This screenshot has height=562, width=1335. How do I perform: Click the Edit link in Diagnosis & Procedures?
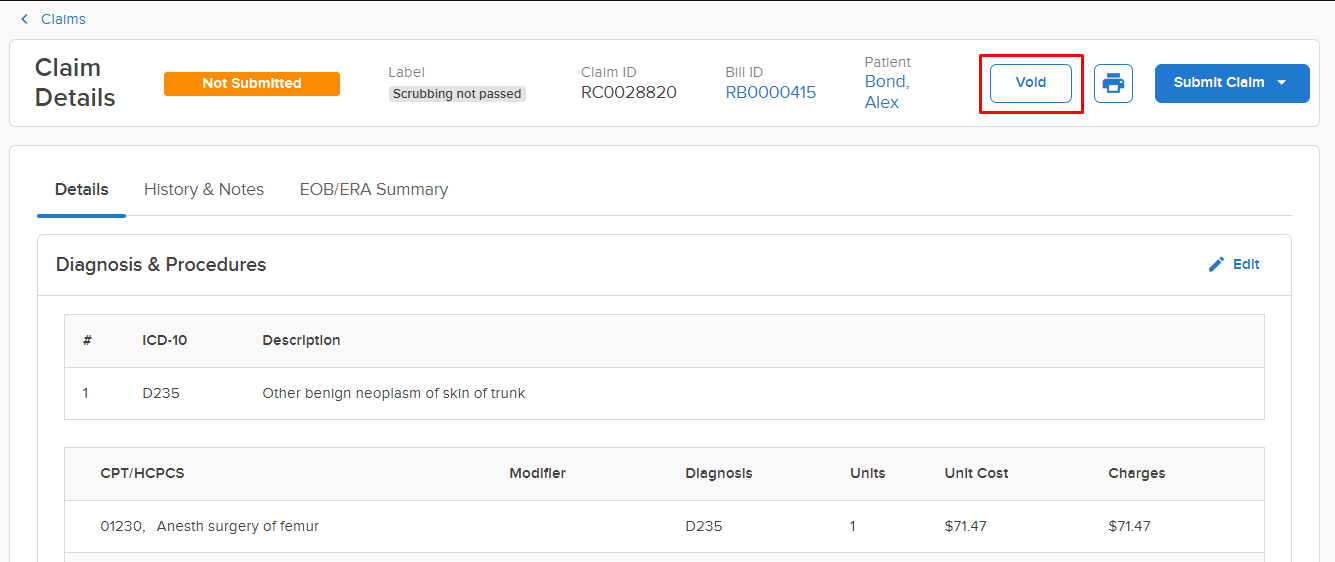coord(1245,264)
